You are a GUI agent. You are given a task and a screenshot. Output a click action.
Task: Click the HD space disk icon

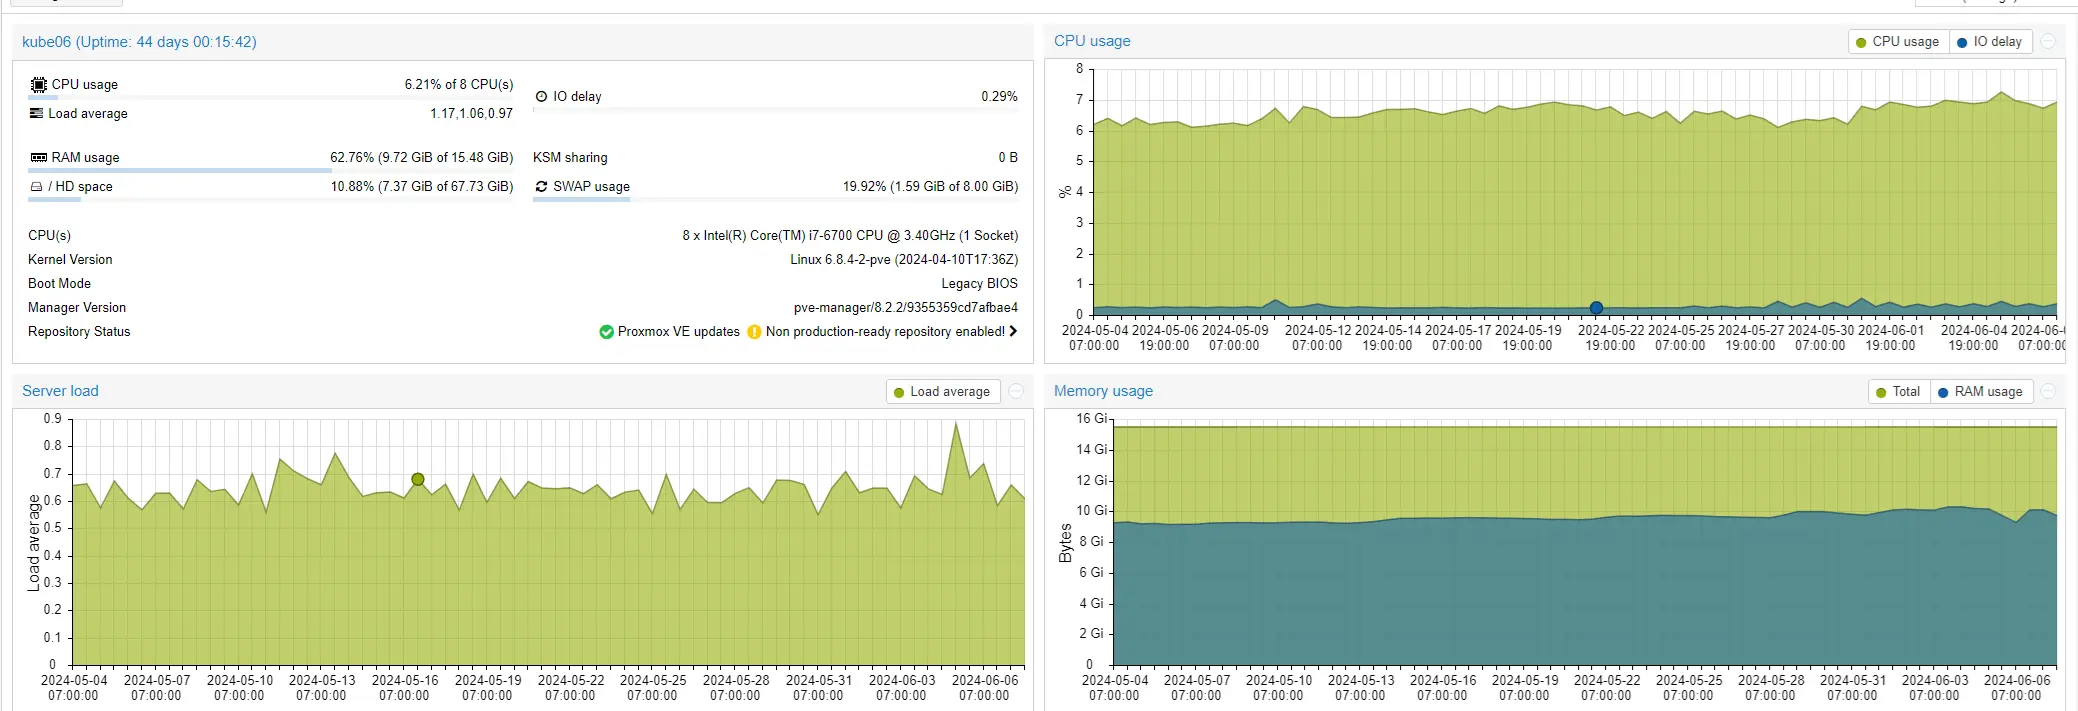click(37, 187)
